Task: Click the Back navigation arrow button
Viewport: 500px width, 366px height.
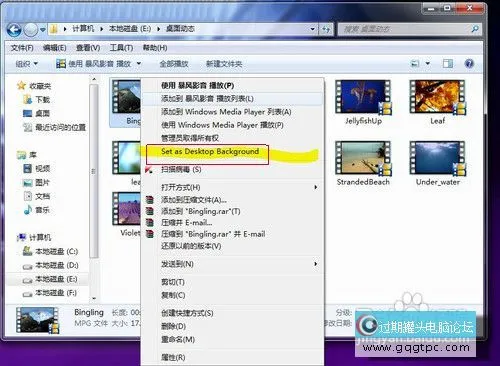Action: pos(14,30)
